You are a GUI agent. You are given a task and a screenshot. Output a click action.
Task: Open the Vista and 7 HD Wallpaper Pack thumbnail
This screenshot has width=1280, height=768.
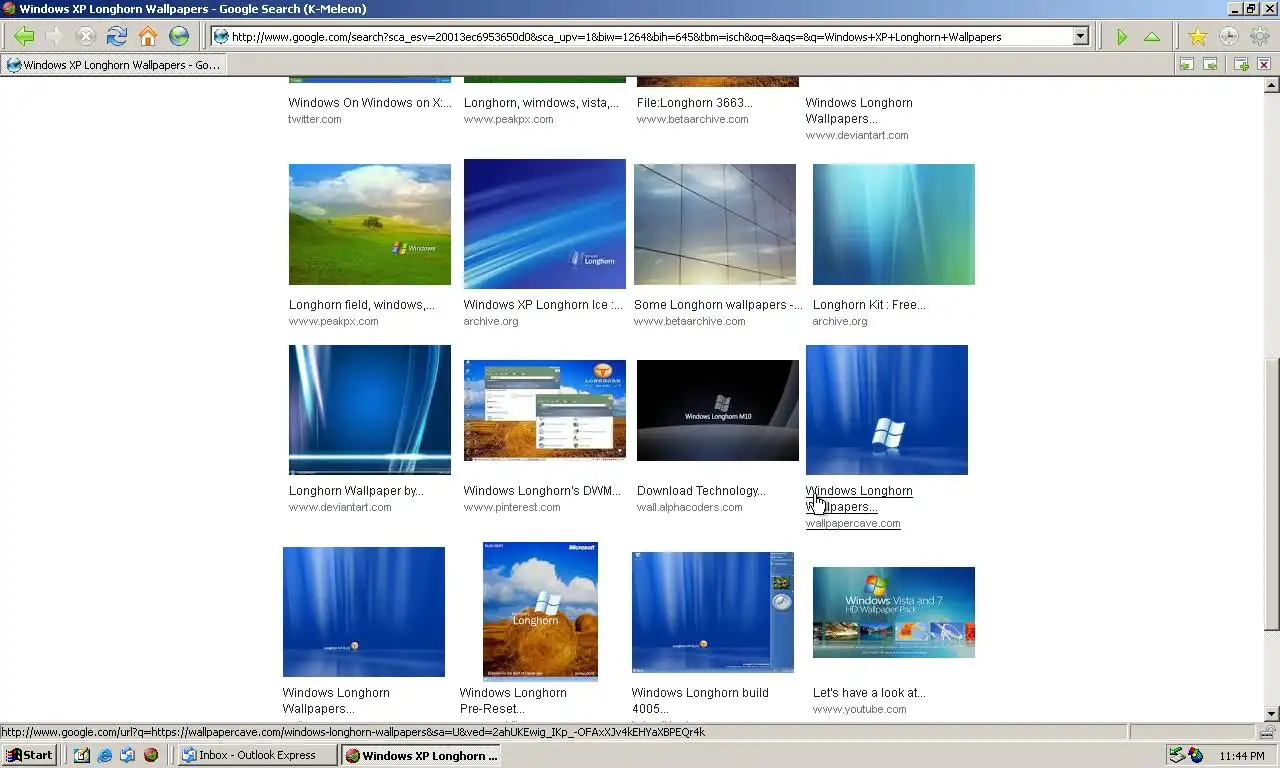(x=894, y=612)
